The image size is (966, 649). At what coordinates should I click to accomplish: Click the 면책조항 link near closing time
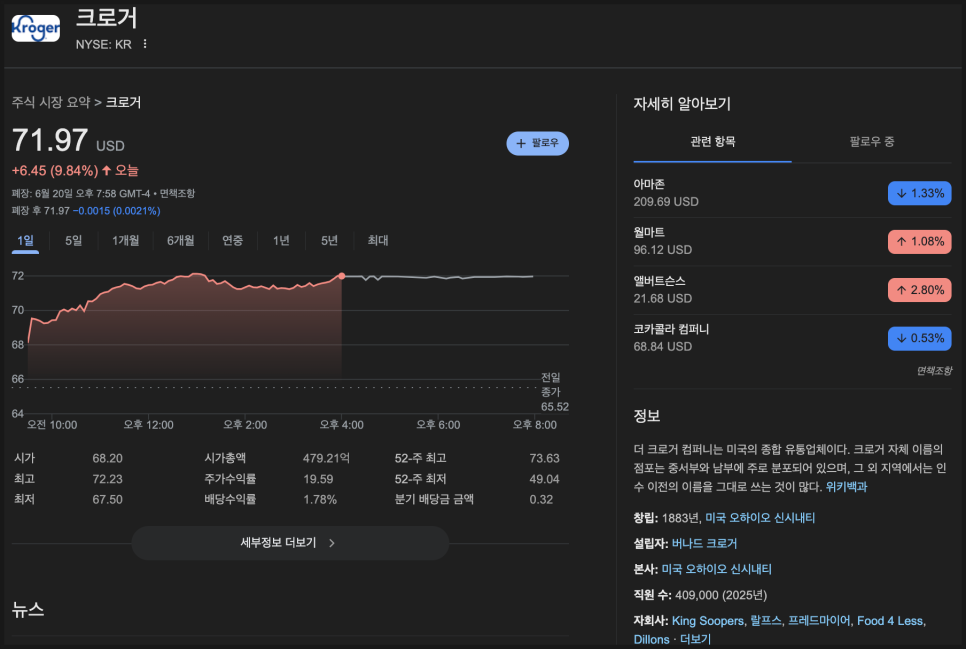[x=177, y=194]
